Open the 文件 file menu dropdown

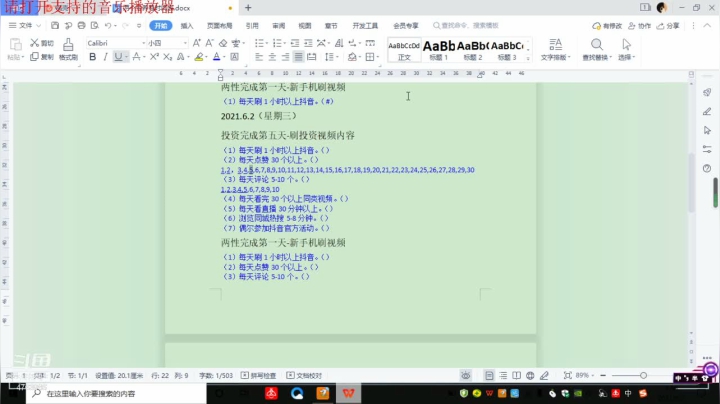coord(25,25)
